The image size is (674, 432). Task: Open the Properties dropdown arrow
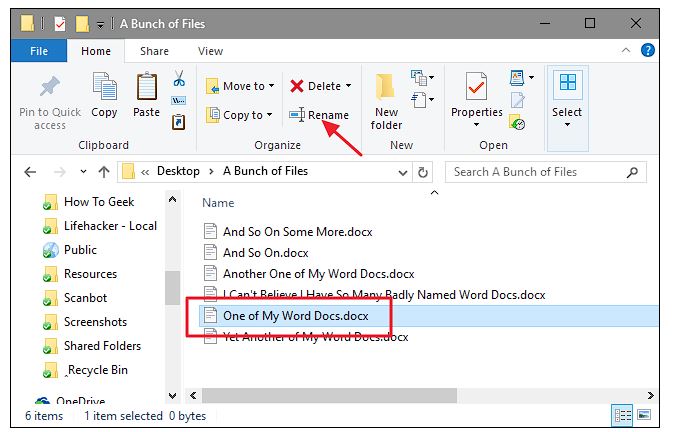[x=476, y=125]
